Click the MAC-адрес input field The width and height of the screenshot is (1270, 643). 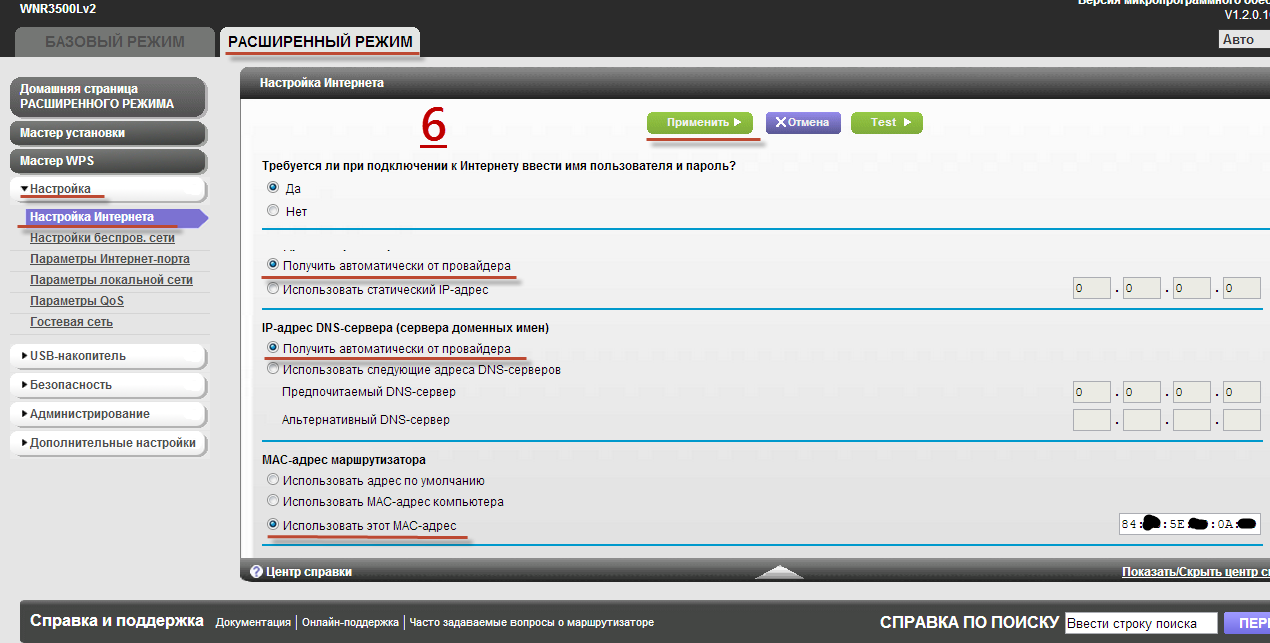[1189, 523]
